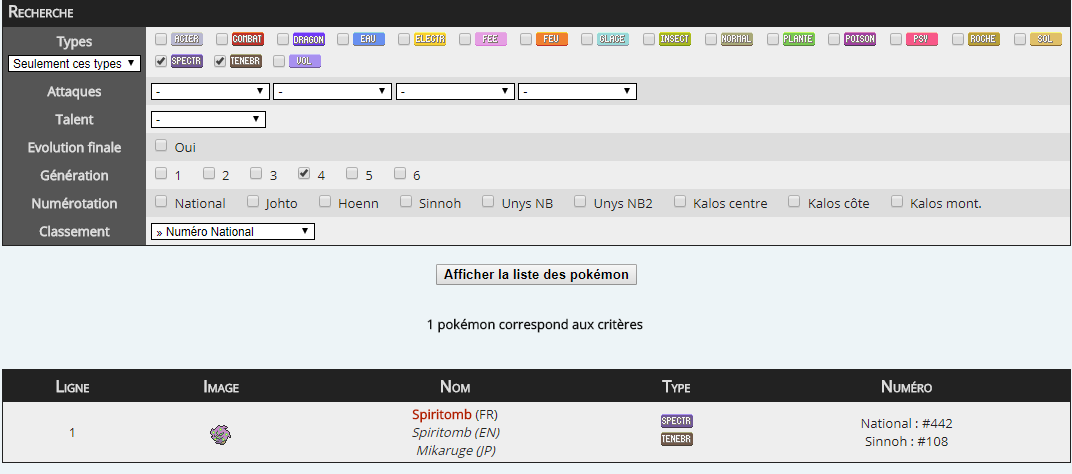The image size is (1072, 474).
Task: Check the Dragon type checkbox
Action: pyautogui.click(x=282, y=38)
